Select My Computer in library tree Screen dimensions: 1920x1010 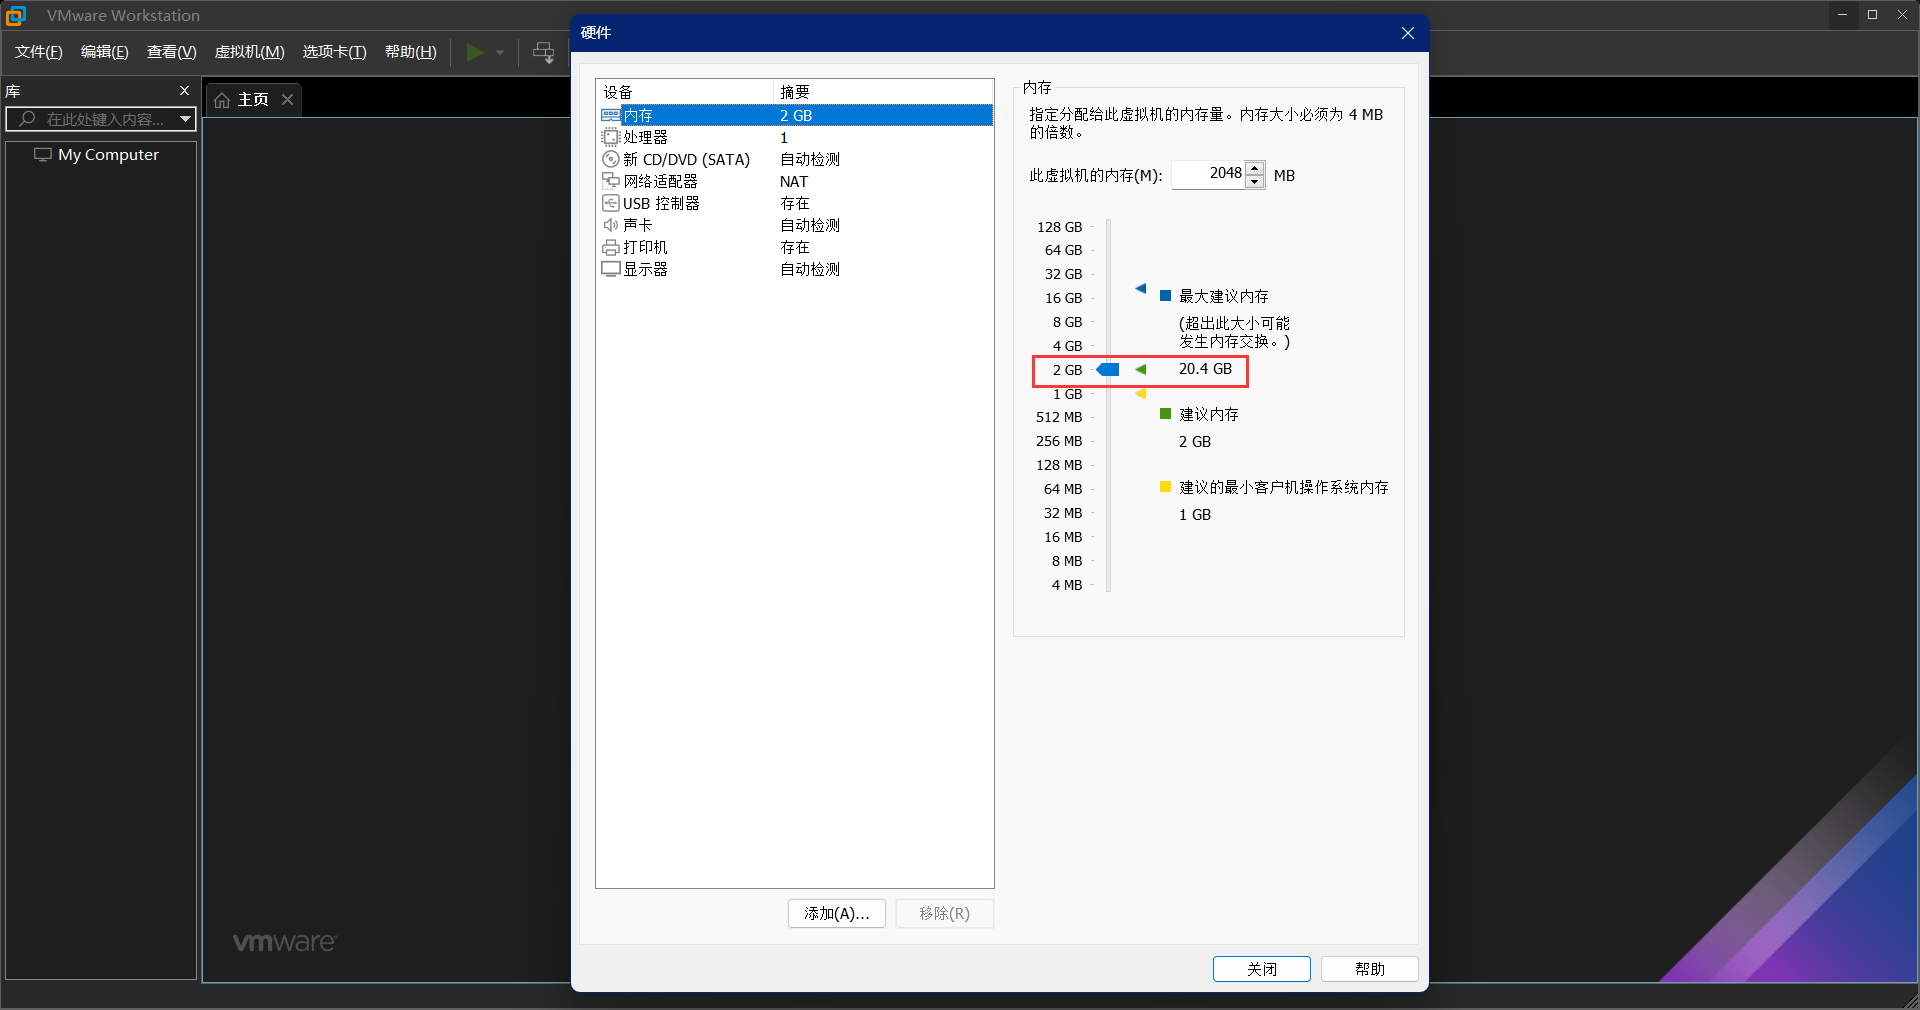108,155
